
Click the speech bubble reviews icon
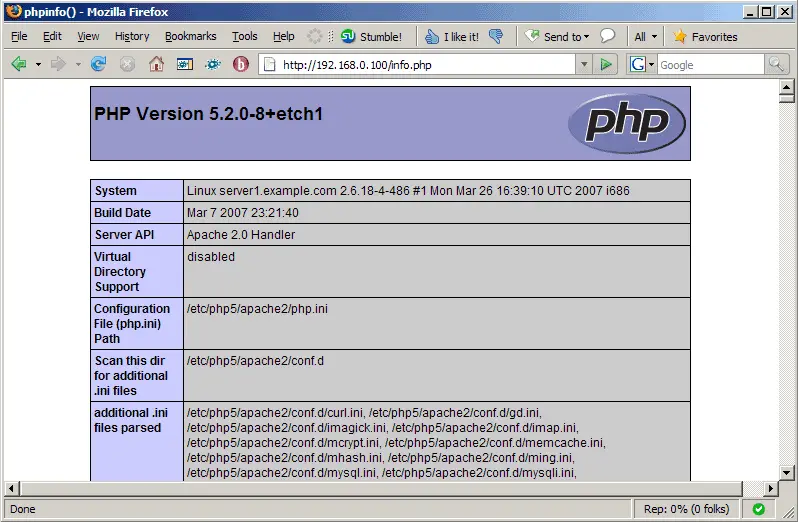(607, 36)
